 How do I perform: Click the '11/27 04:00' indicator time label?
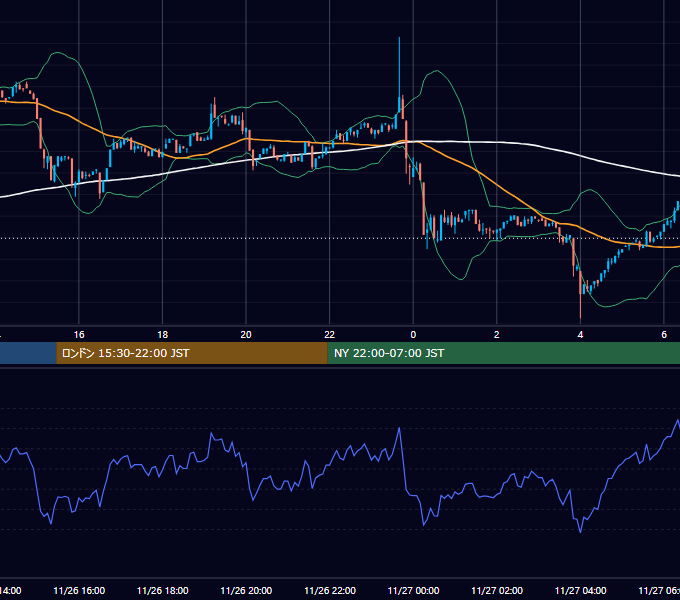581,590
